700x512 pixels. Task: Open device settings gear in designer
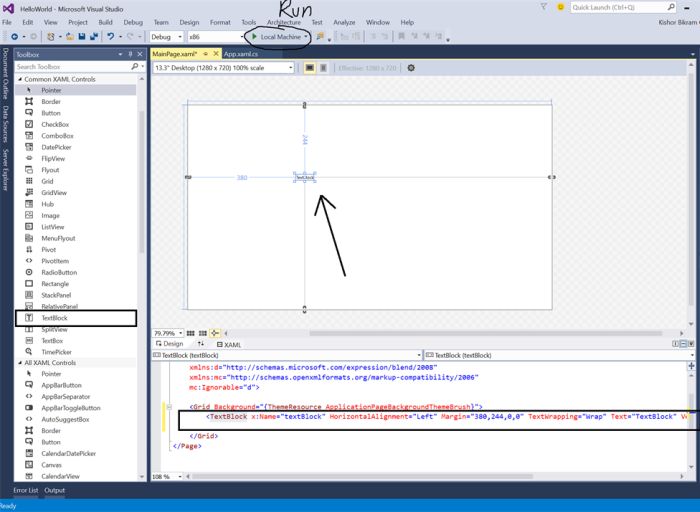click(411, 68)
